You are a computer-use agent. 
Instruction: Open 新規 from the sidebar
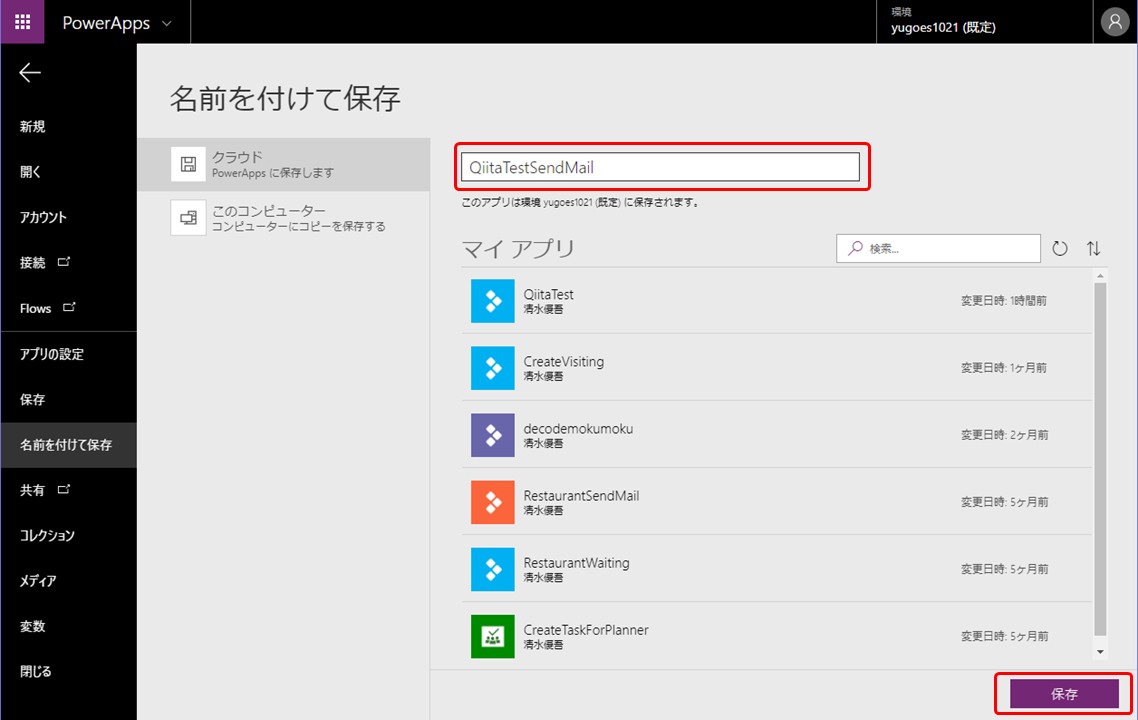tap(30, 126)
